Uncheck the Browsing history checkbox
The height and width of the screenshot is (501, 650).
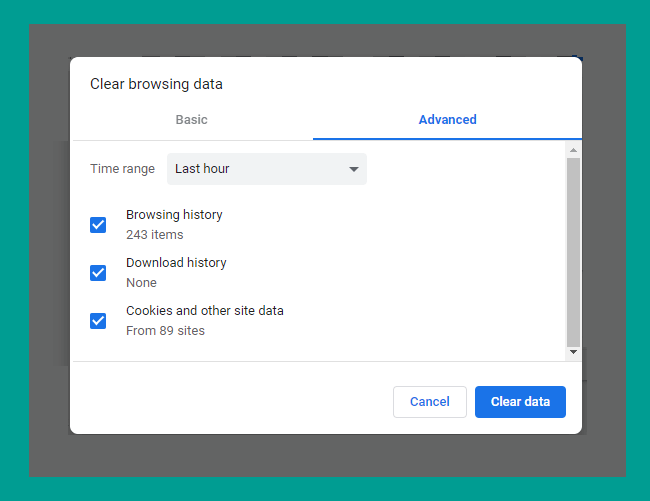tap(98, 225)
